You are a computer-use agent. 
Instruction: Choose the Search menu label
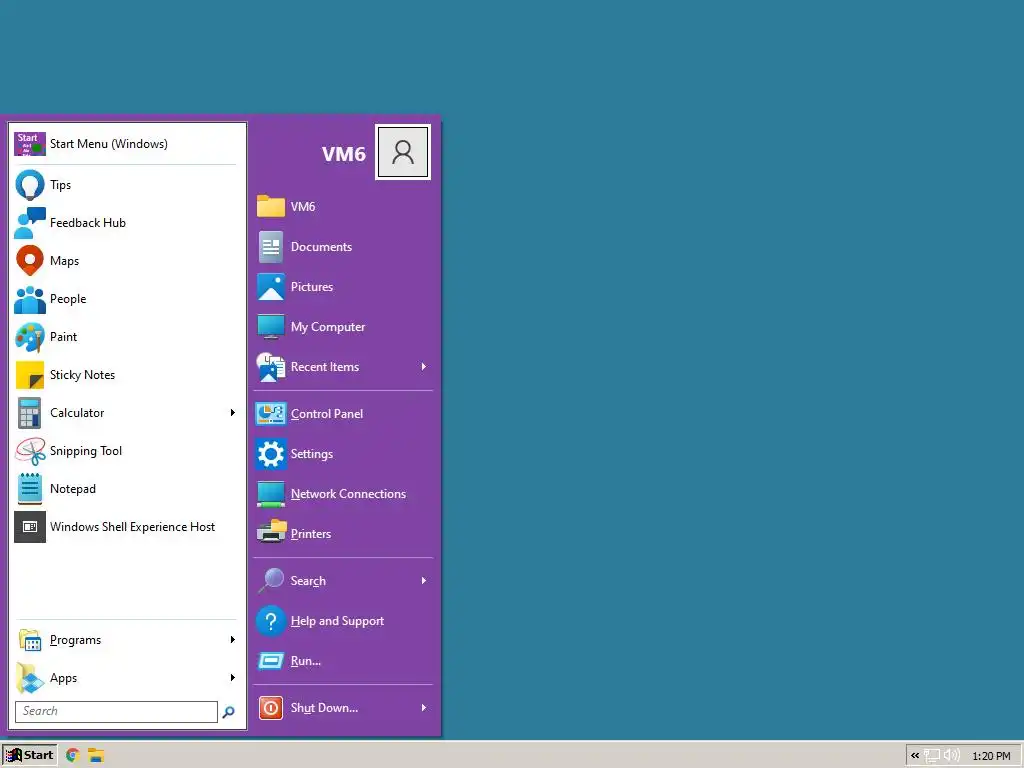click(x=308, y=581)
